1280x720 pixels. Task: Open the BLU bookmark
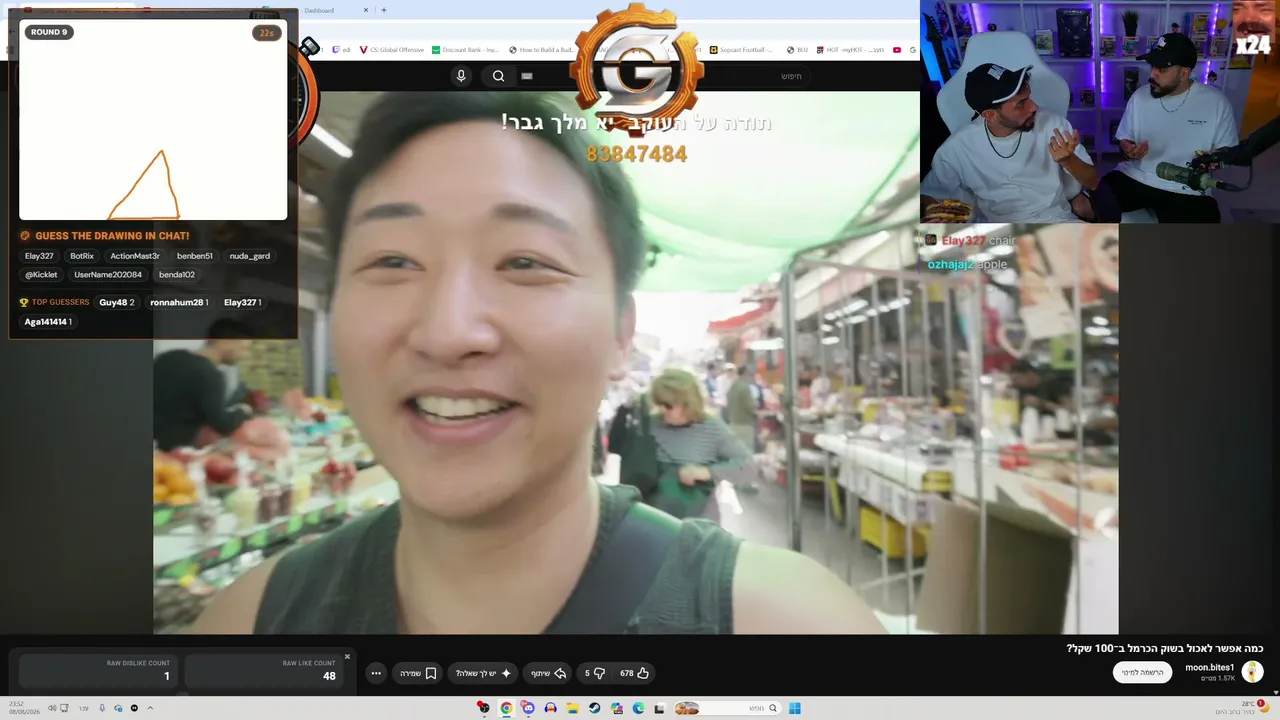point(797,50)
